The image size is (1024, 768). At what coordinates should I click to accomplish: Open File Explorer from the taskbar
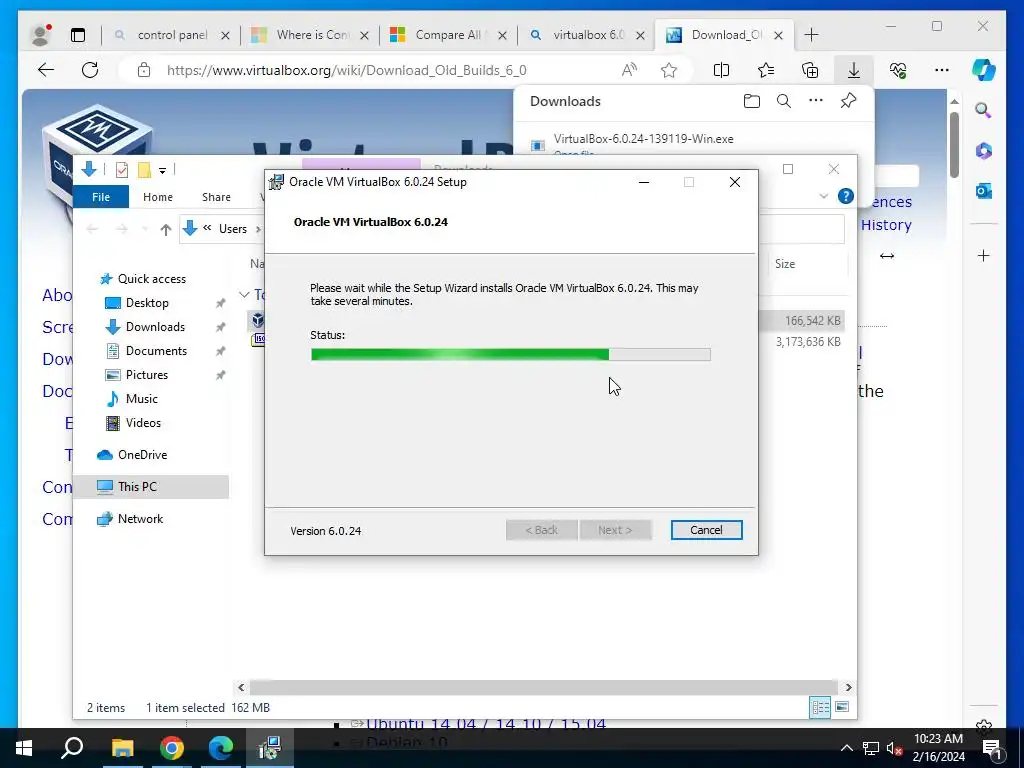point(122,748)
